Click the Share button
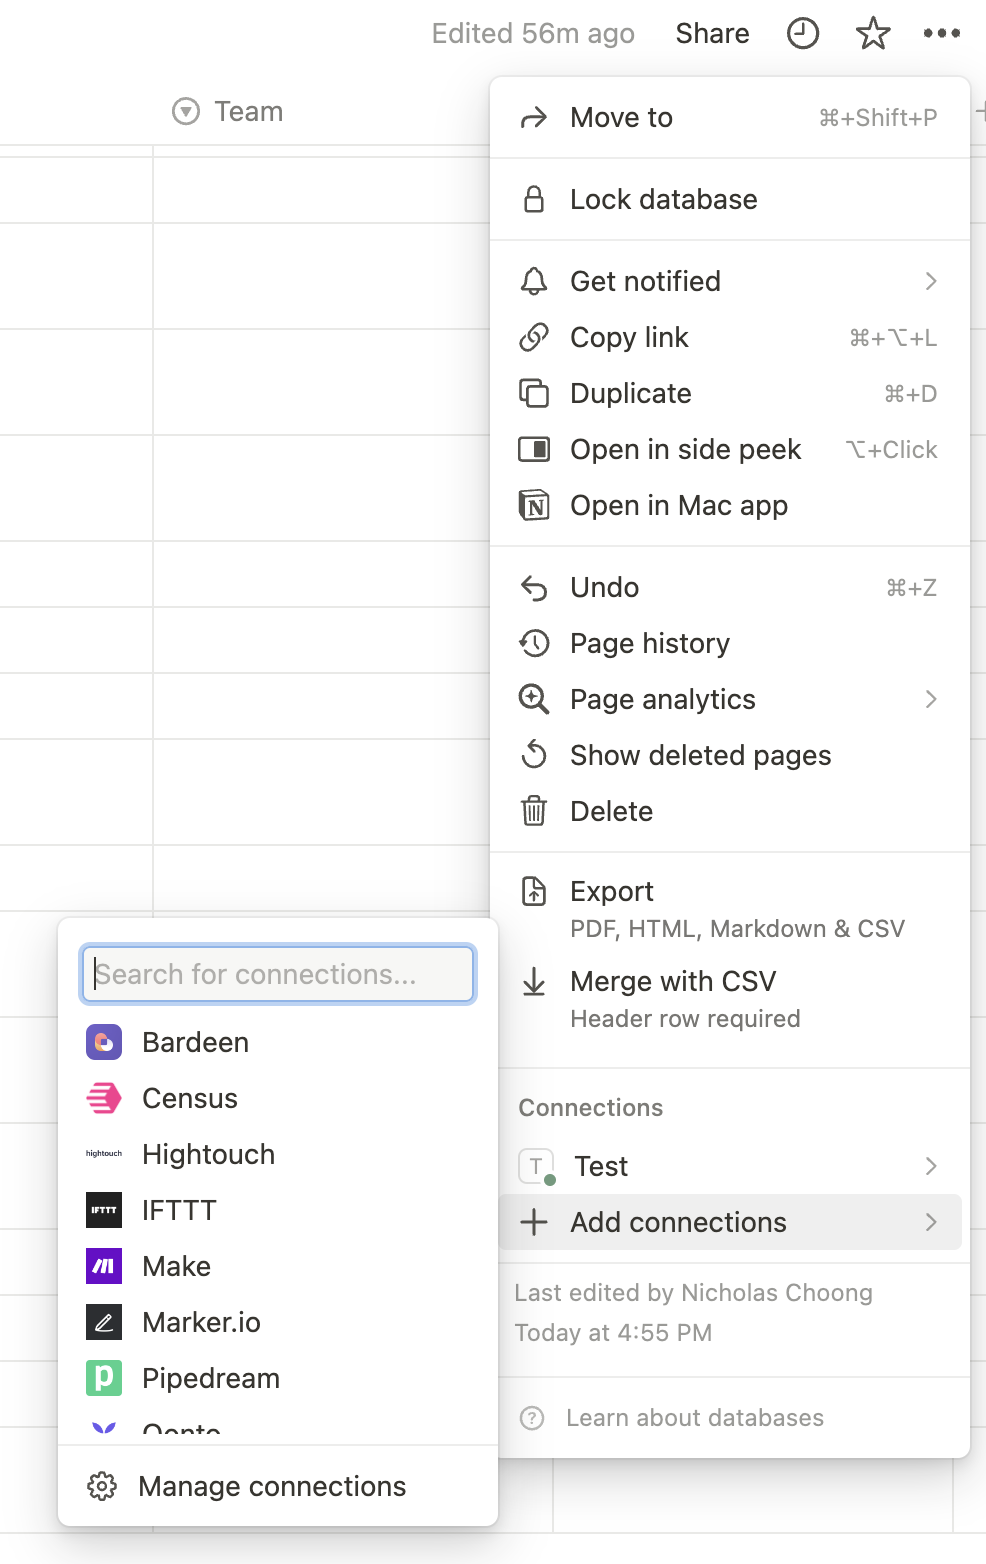The image size is (986, 1564). point(712,34)
